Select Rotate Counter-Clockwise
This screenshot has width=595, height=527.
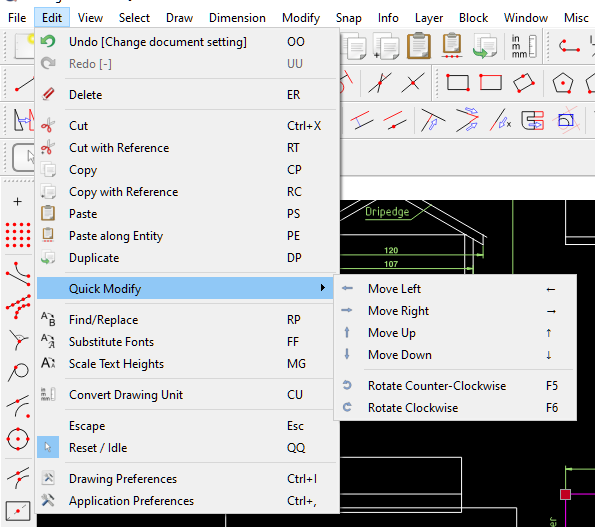(x=455, y=386)
